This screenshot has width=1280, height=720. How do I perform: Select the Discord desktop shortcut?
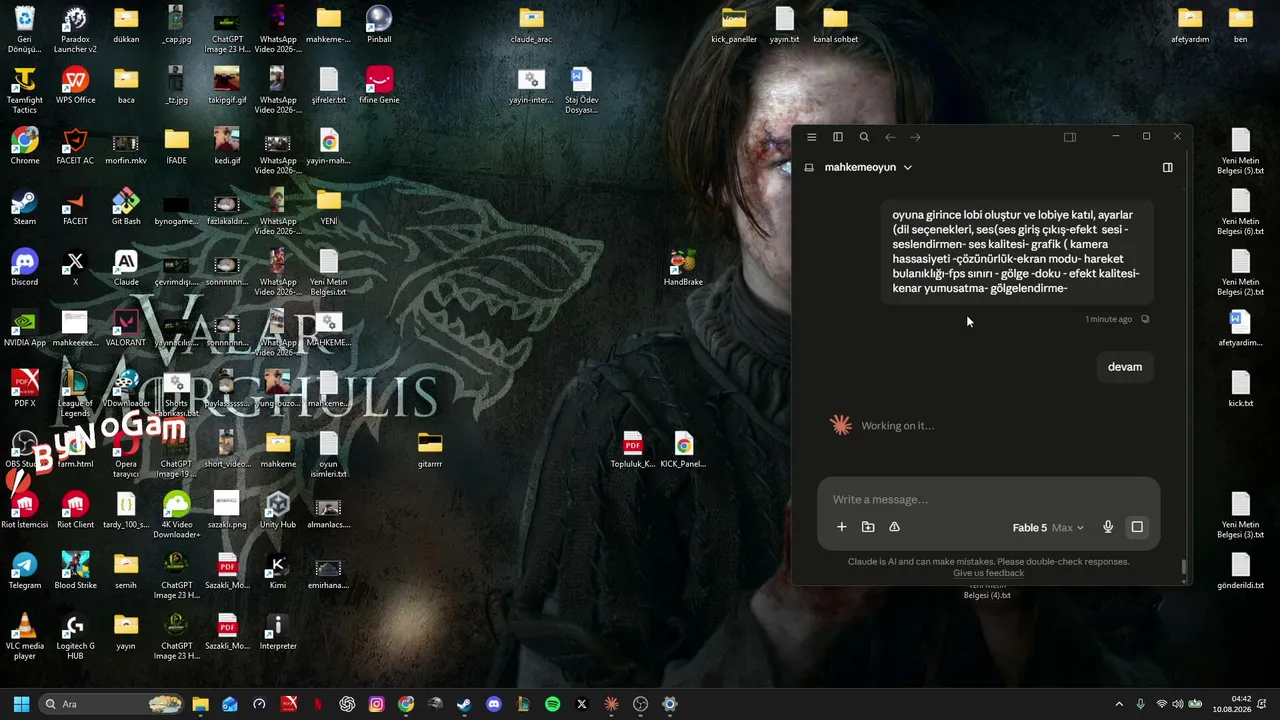tap(25, 268)
